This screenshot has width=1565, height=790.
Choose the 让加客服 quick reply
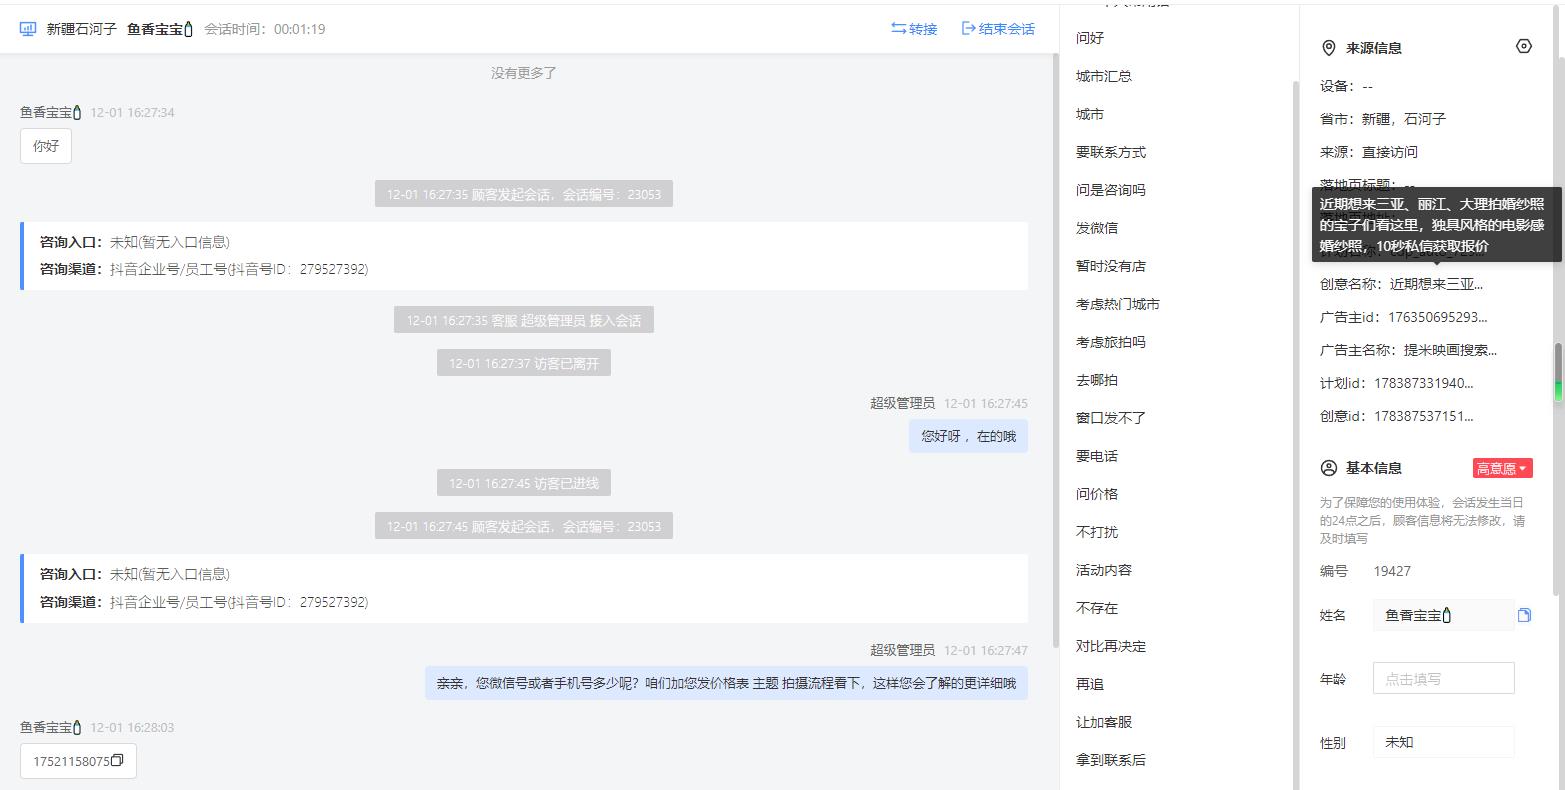click(1104, 722)
